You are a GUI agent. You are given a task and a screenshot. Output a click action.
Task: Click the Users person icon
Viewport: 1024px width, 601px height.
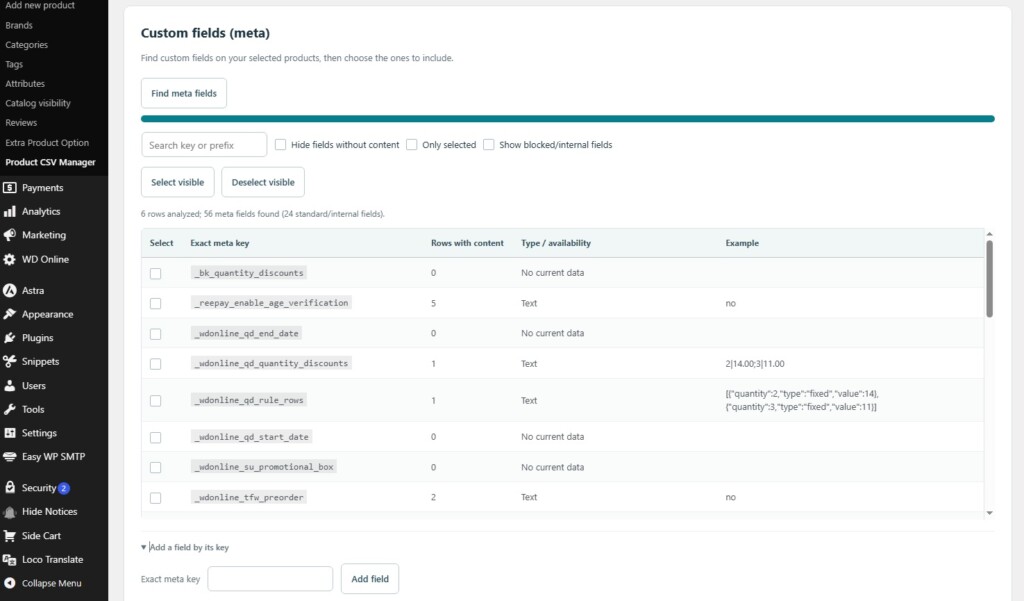10,385
